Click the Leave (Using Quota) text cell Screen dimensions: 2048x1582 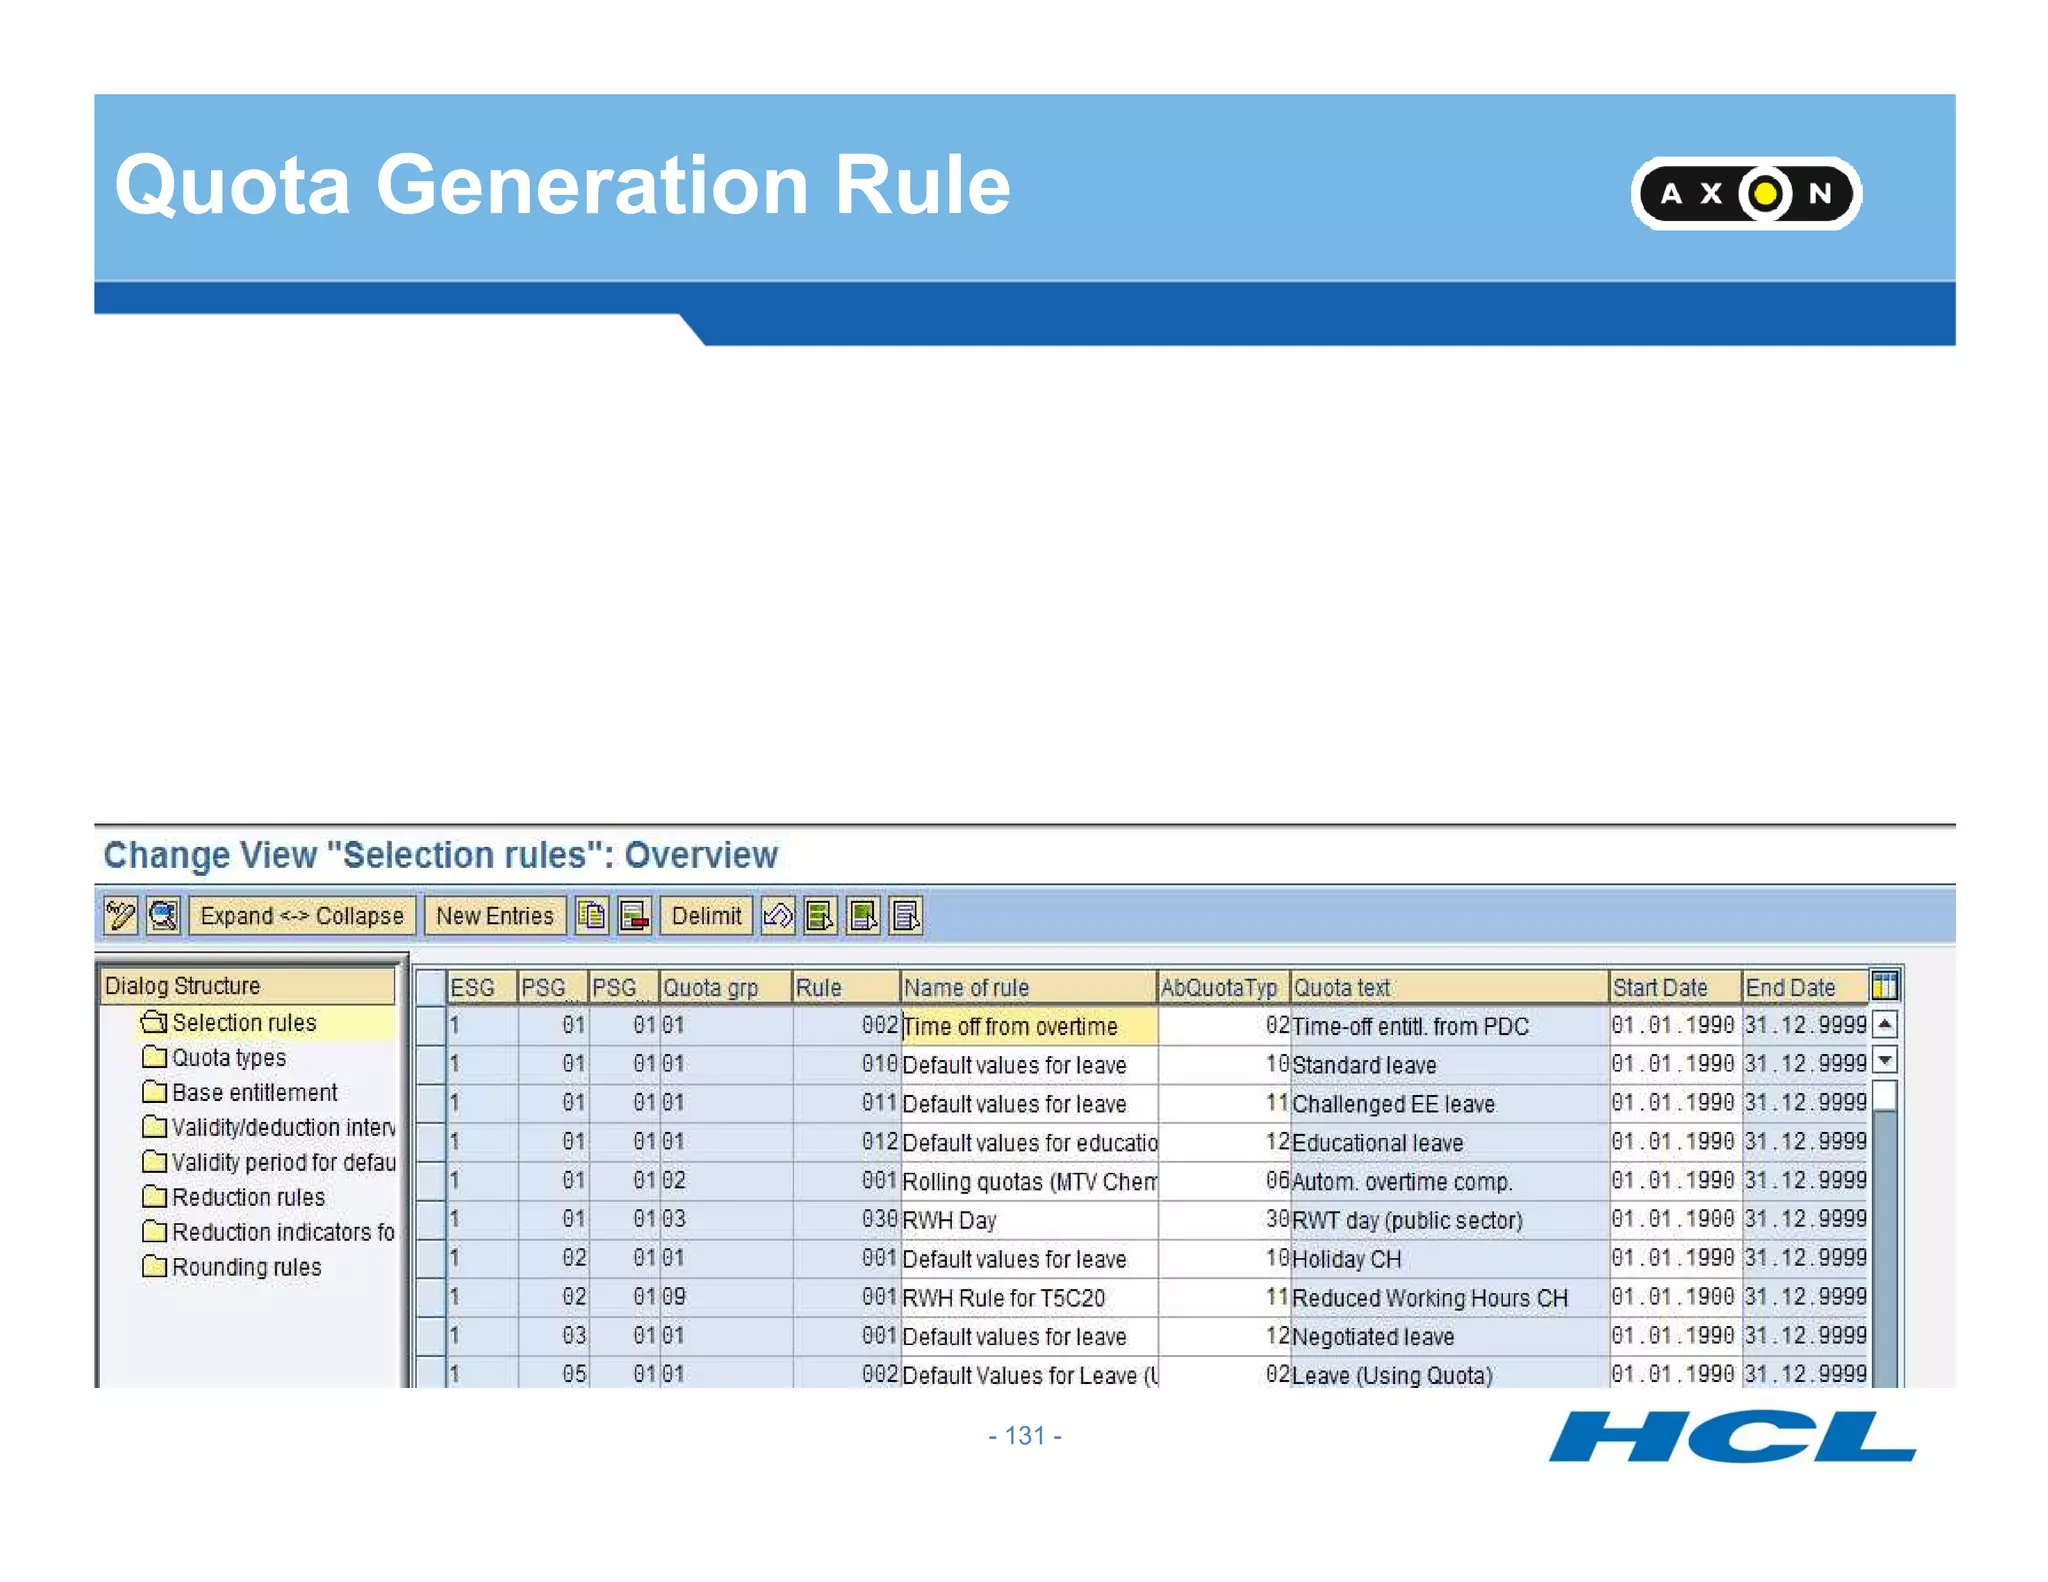[x=1449, y=1374]
